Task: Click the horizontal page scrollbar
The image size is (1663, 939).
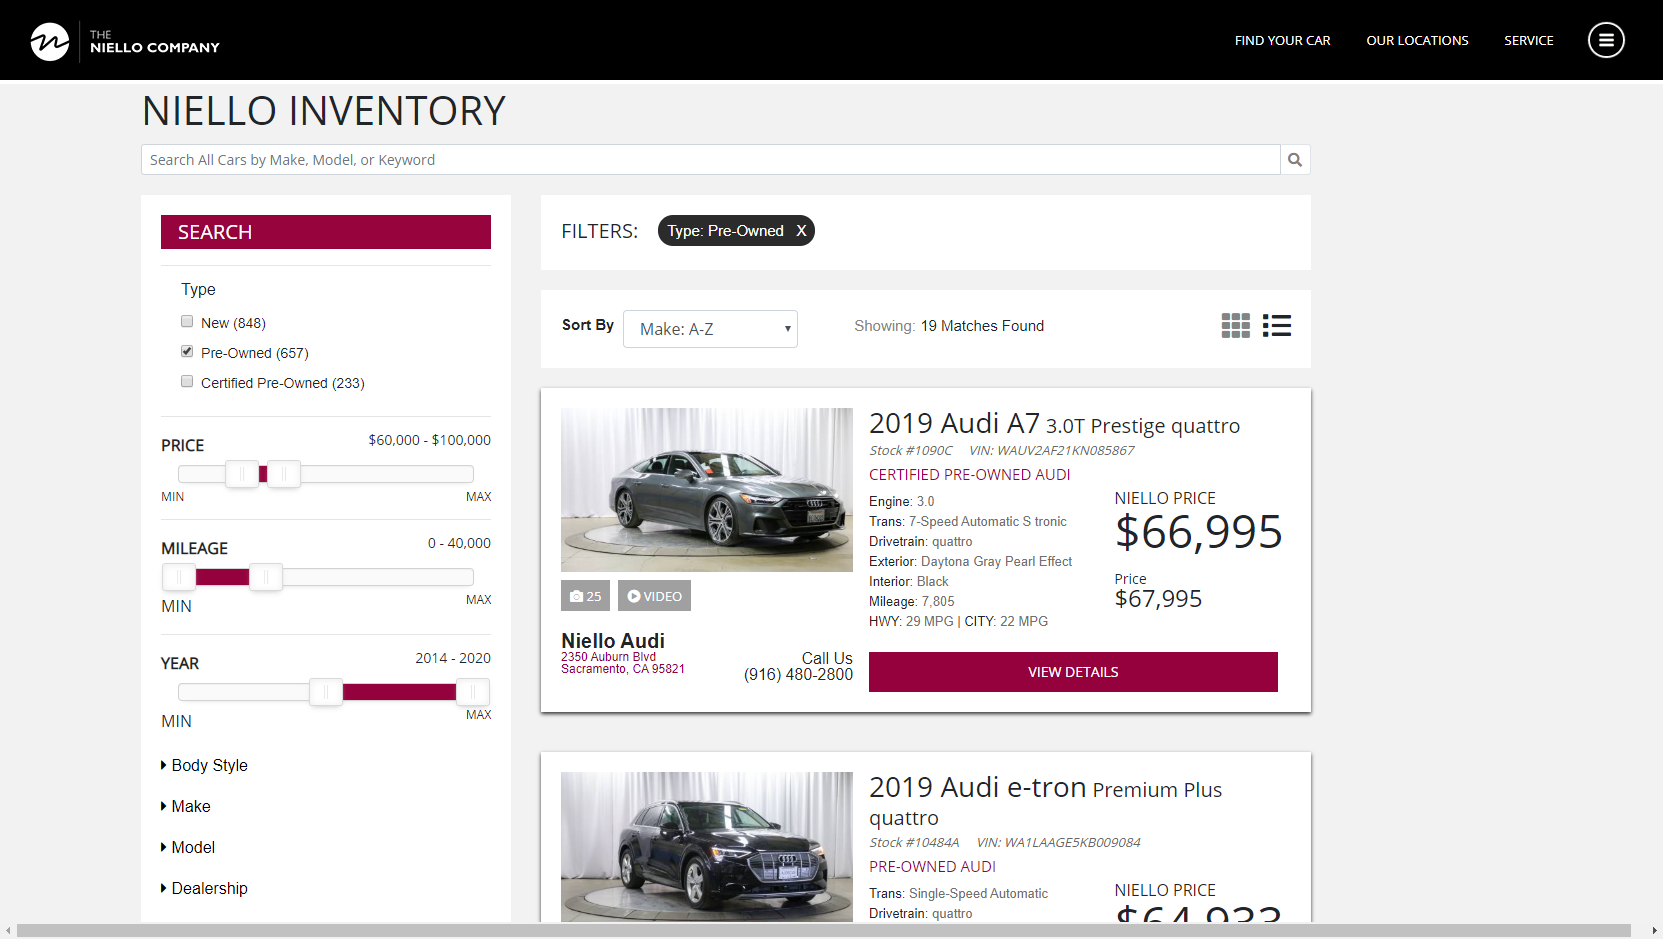Action: [824, 931]
